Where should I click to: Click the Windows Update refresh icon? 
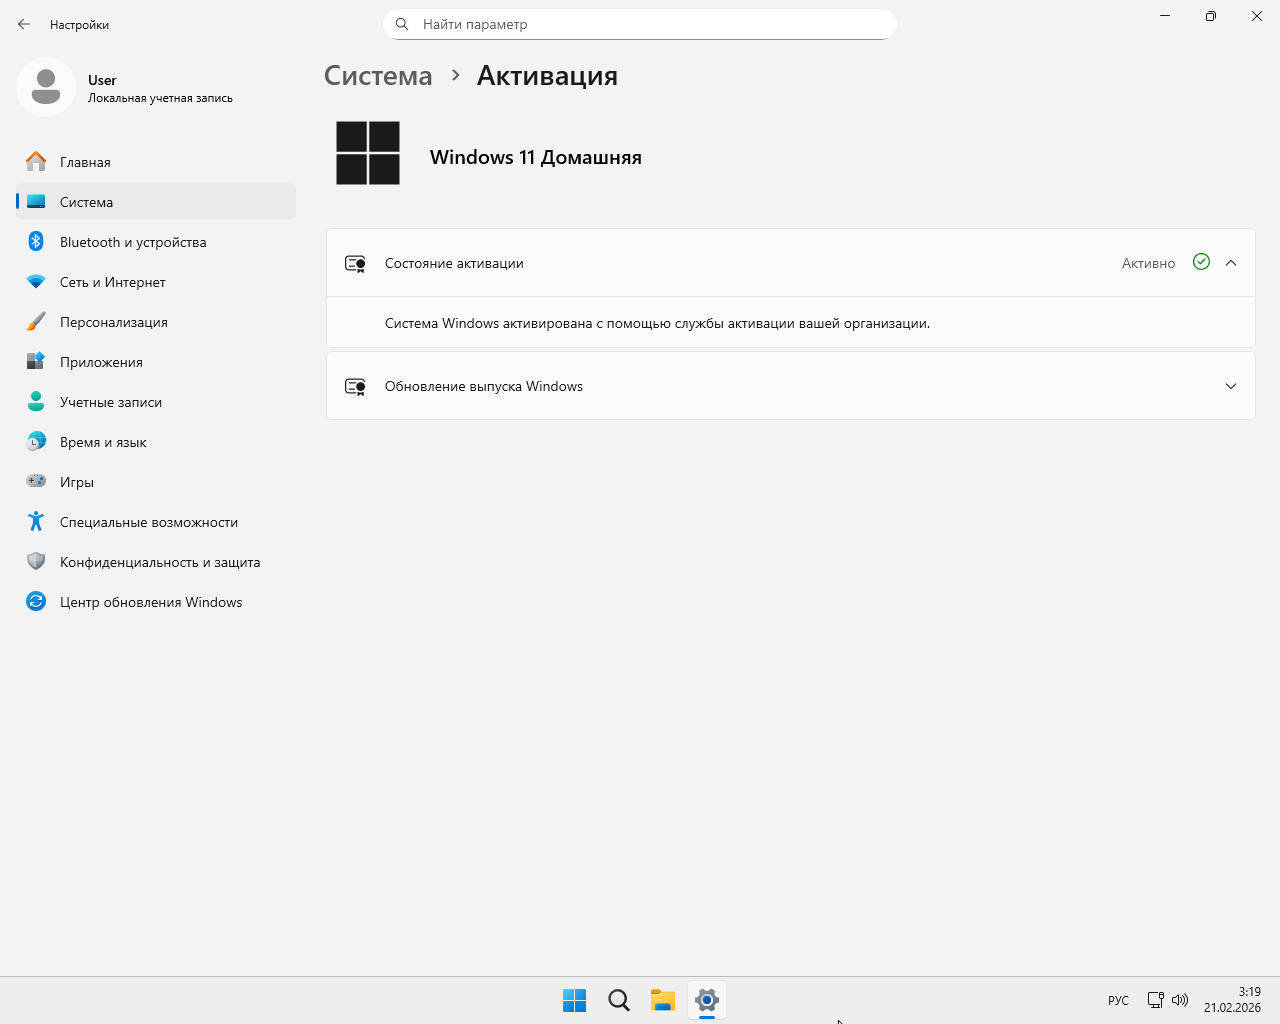pyautogui.click(x=36, y=601)
